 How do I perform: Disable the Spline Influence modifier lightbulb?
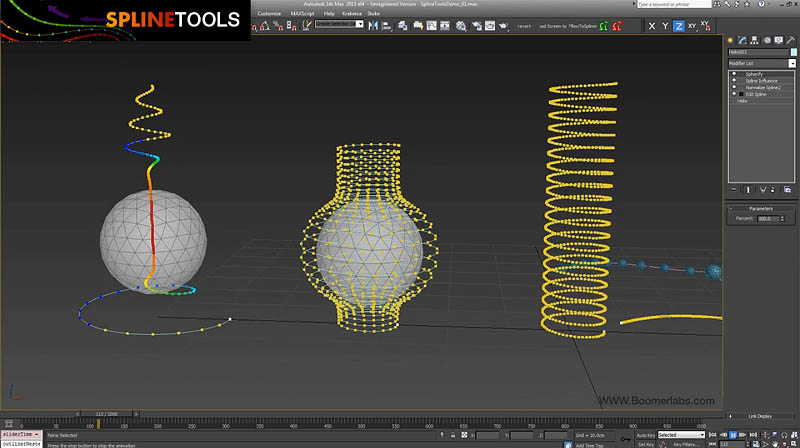point(735,80)
